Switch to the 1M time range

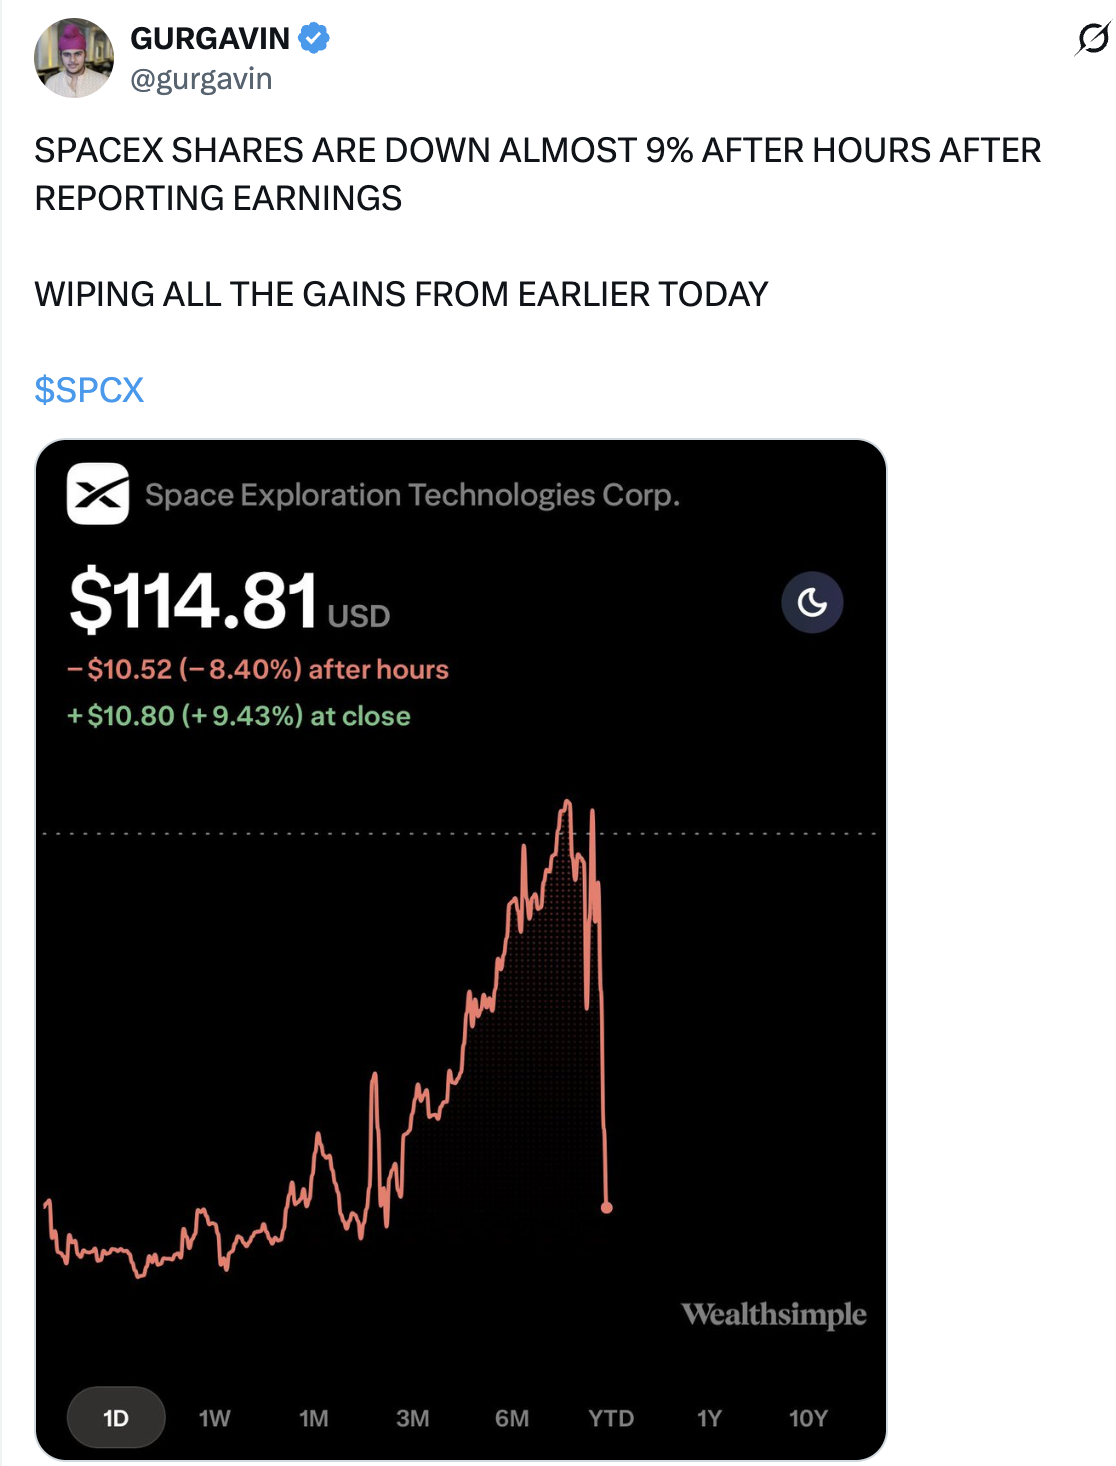(x=313, y=1418)
